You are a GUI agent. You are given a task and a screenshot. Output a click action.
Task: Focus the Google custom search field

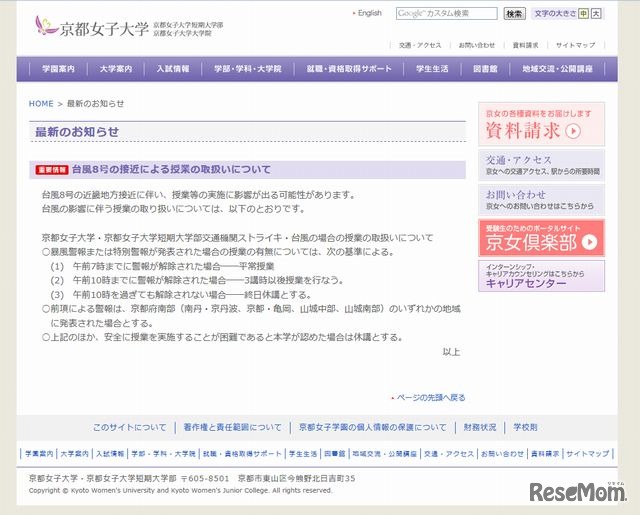[447, 13]
